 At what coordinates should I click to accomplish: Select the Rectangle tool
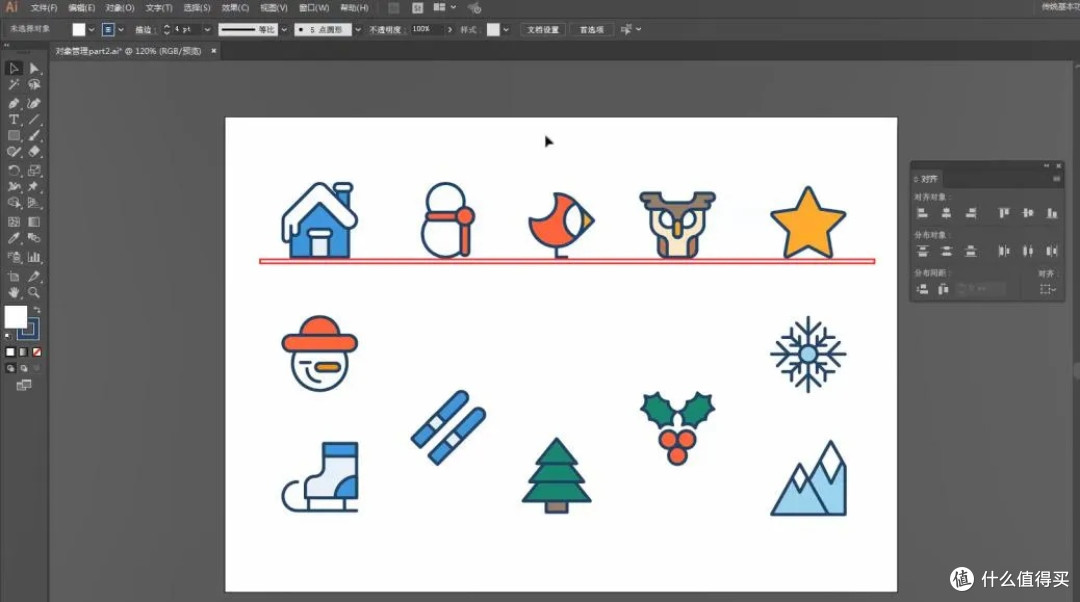[14, 136]
